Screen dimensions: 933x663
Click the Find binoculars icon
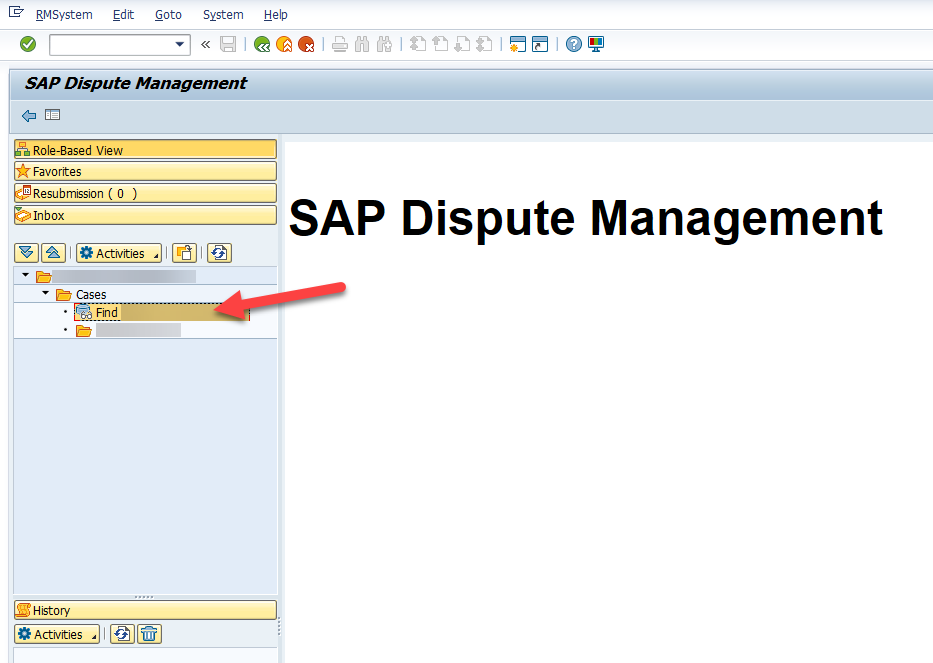click(362, 44)
